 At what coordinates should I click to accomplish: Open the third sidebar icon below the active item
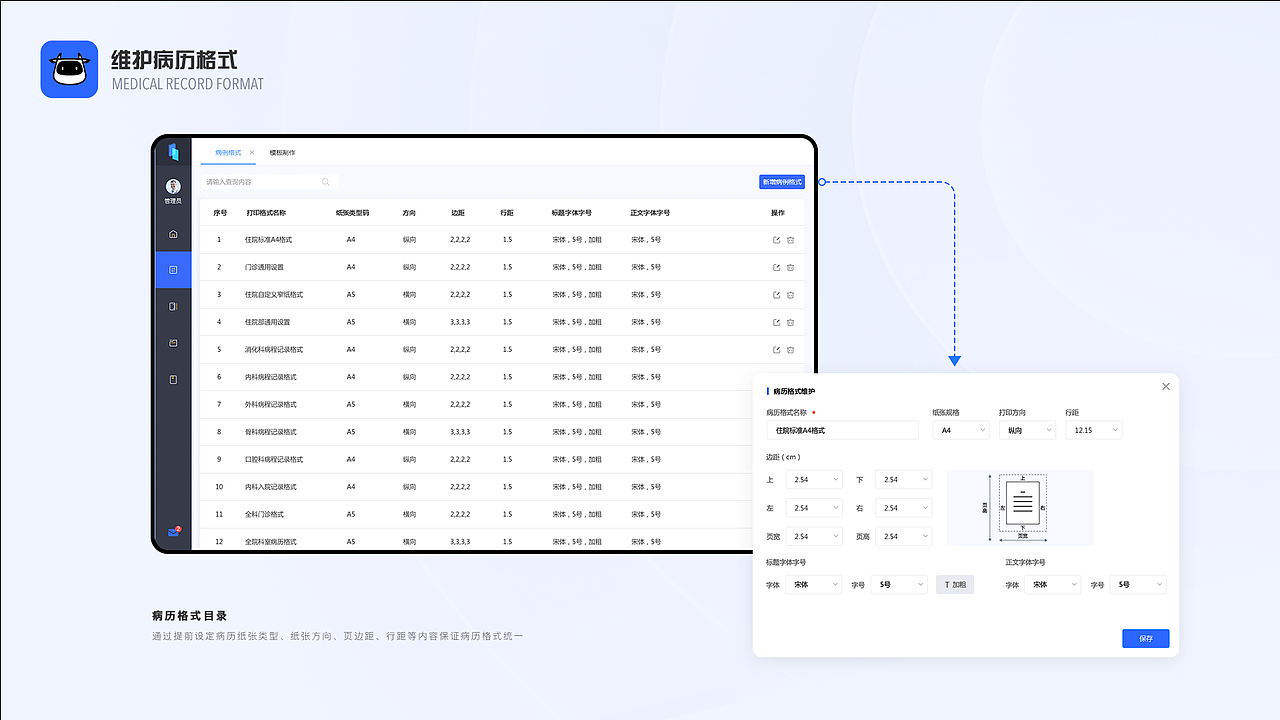173,306
